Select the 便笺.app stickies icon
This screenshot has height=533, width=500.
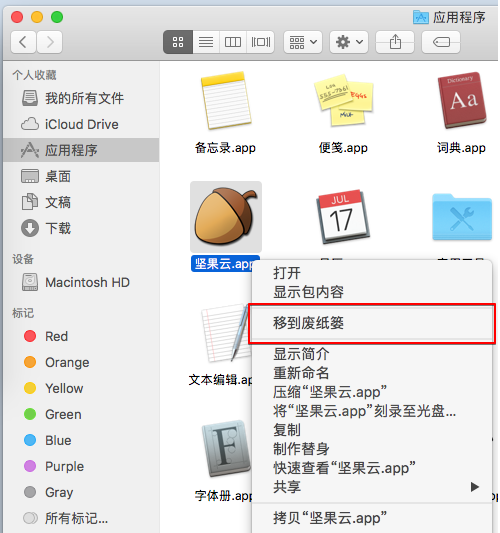tap(343, 100)
